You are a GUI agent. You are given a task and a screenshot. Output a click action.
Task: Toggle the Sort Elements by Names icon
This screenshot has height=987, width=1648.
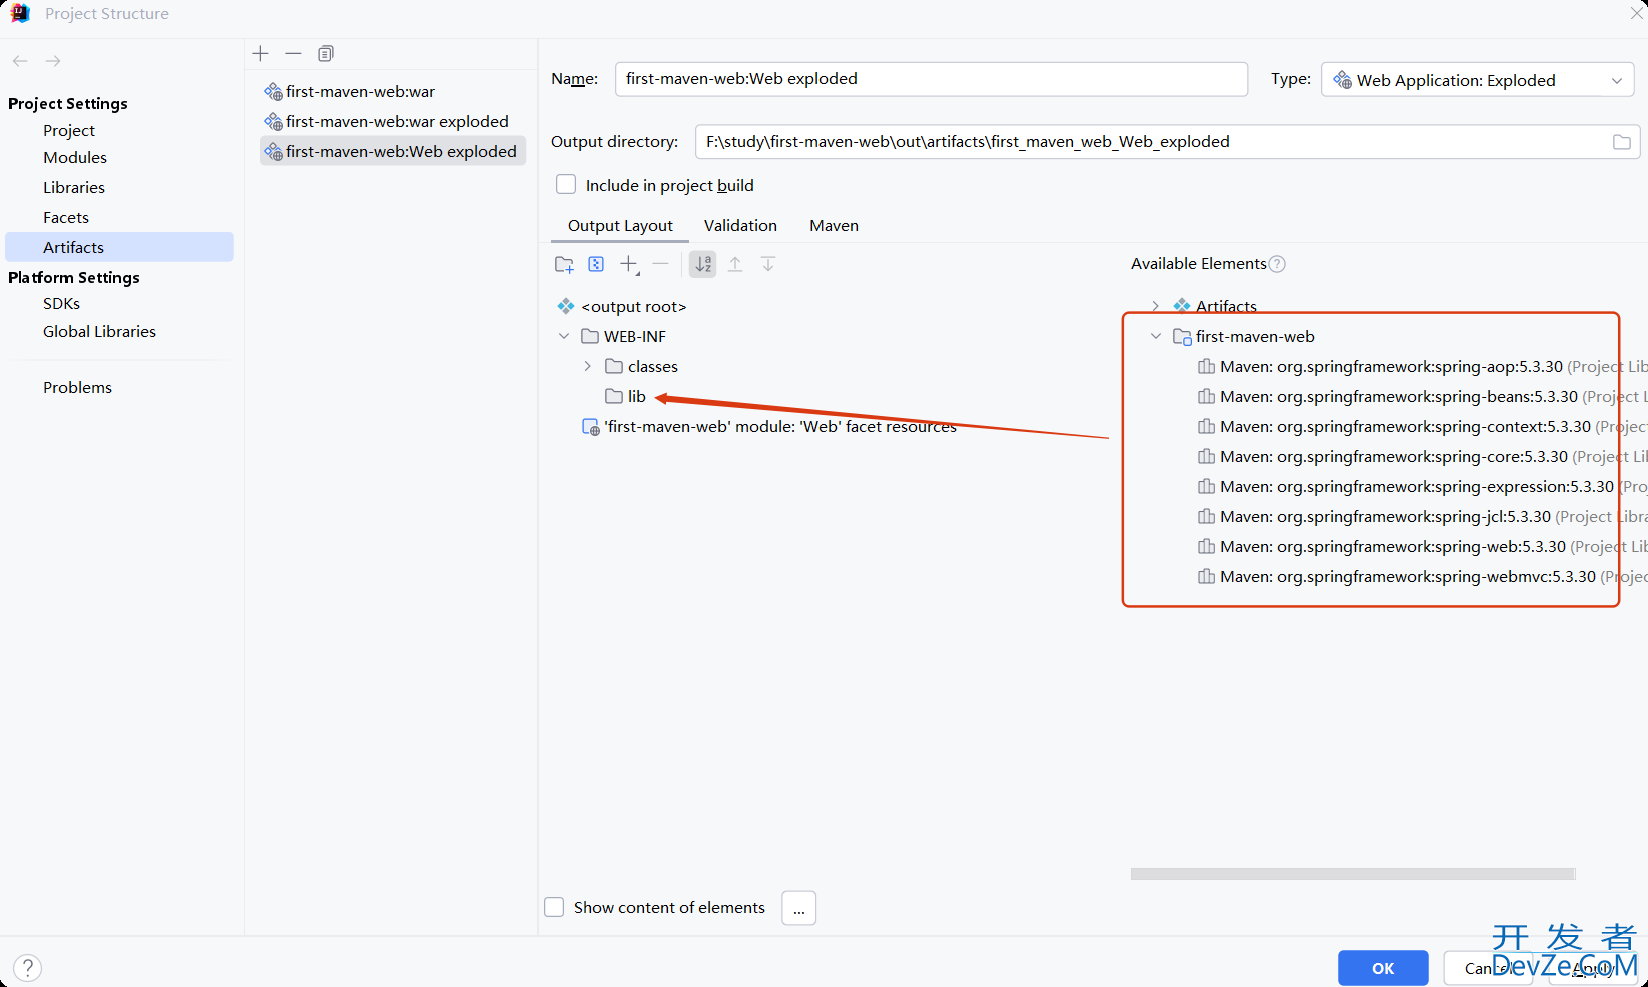point(703,264)
